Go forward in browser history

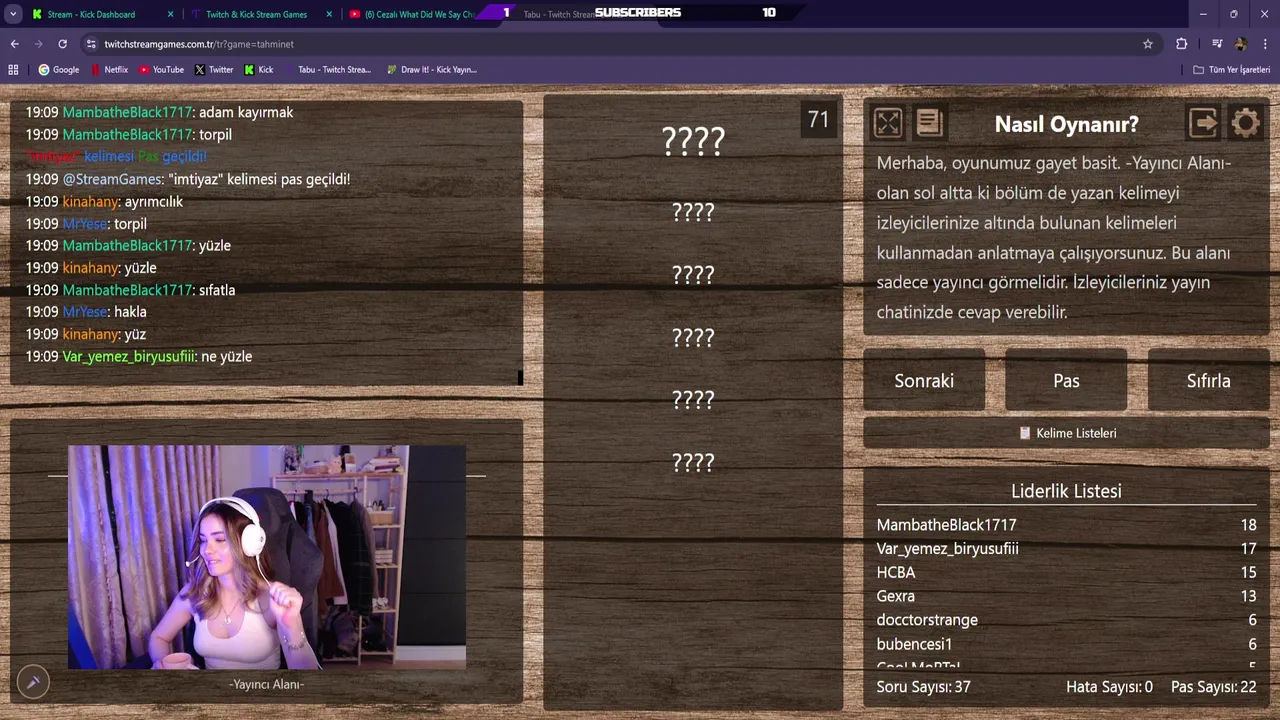[38, 44]
